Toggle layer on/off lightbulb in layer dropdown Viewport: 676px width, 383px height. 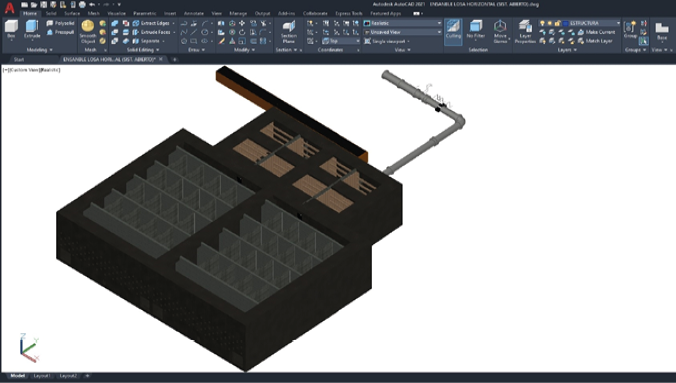coord(542,23)
